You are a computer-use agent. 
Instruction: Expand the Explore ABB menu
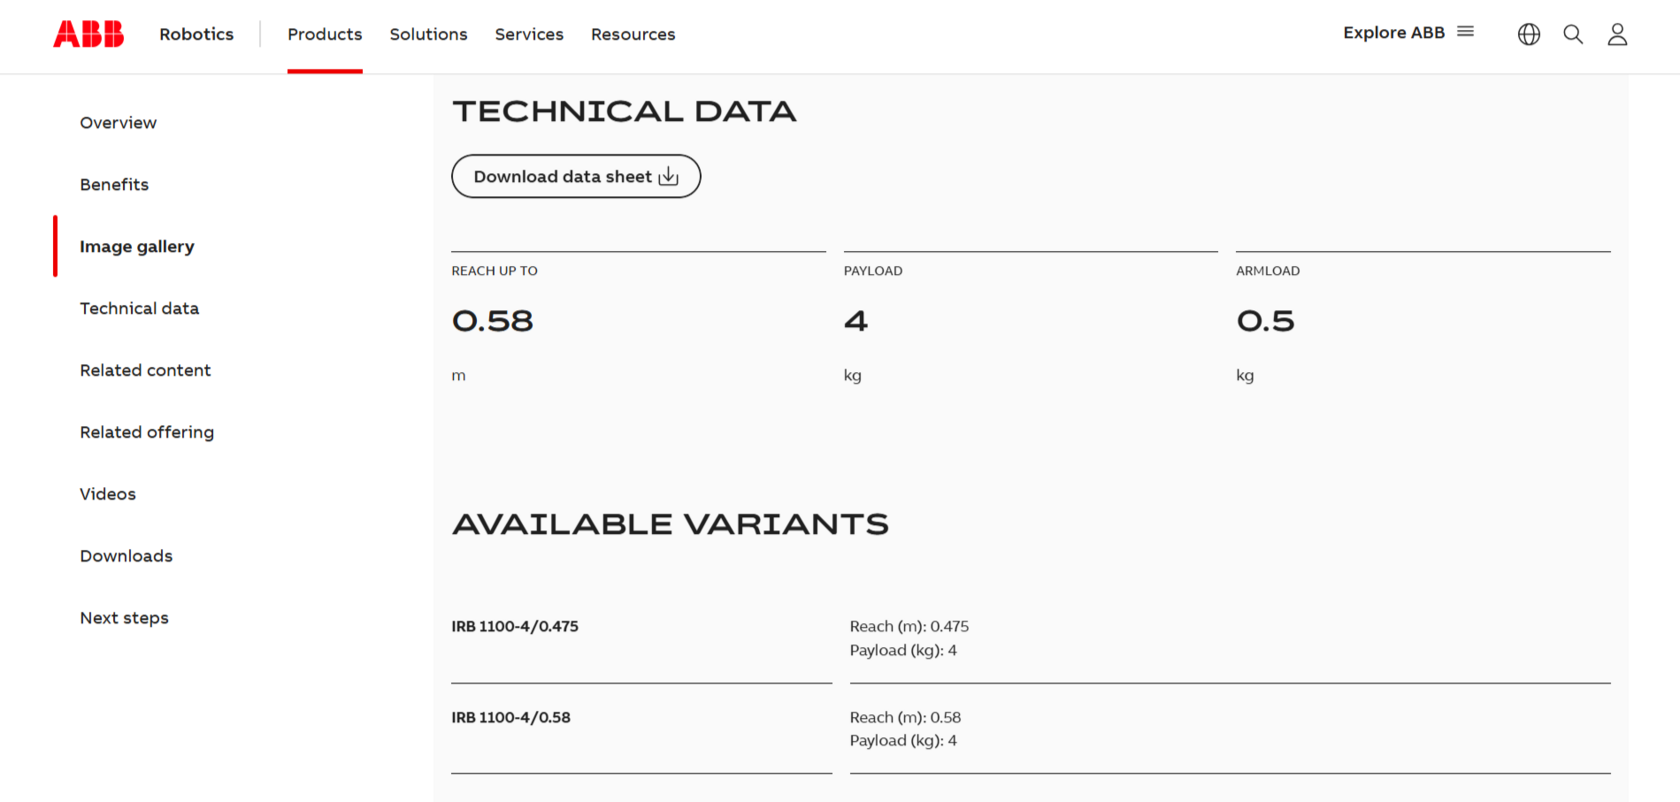point(1408,33)
